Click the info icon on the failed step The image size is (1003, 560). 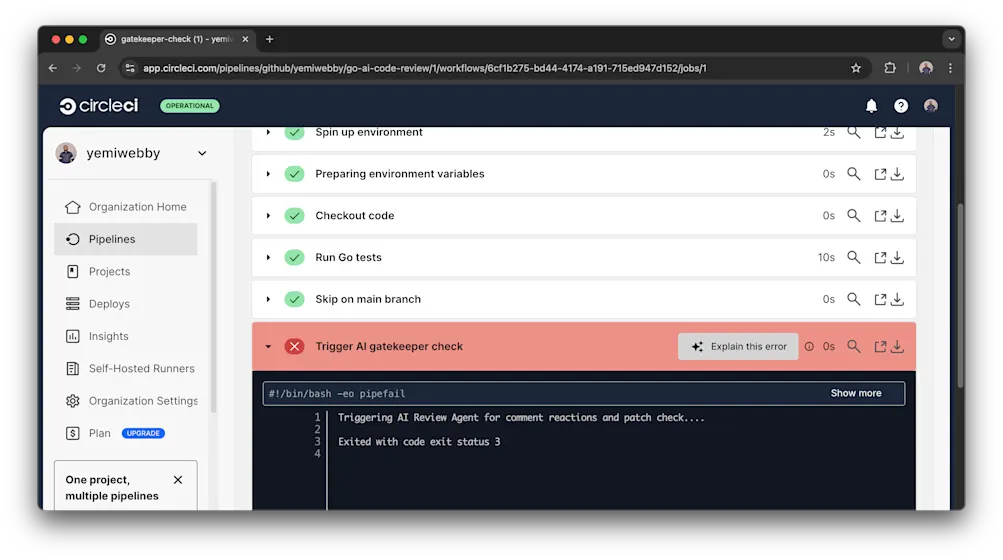tap(809, 346)
